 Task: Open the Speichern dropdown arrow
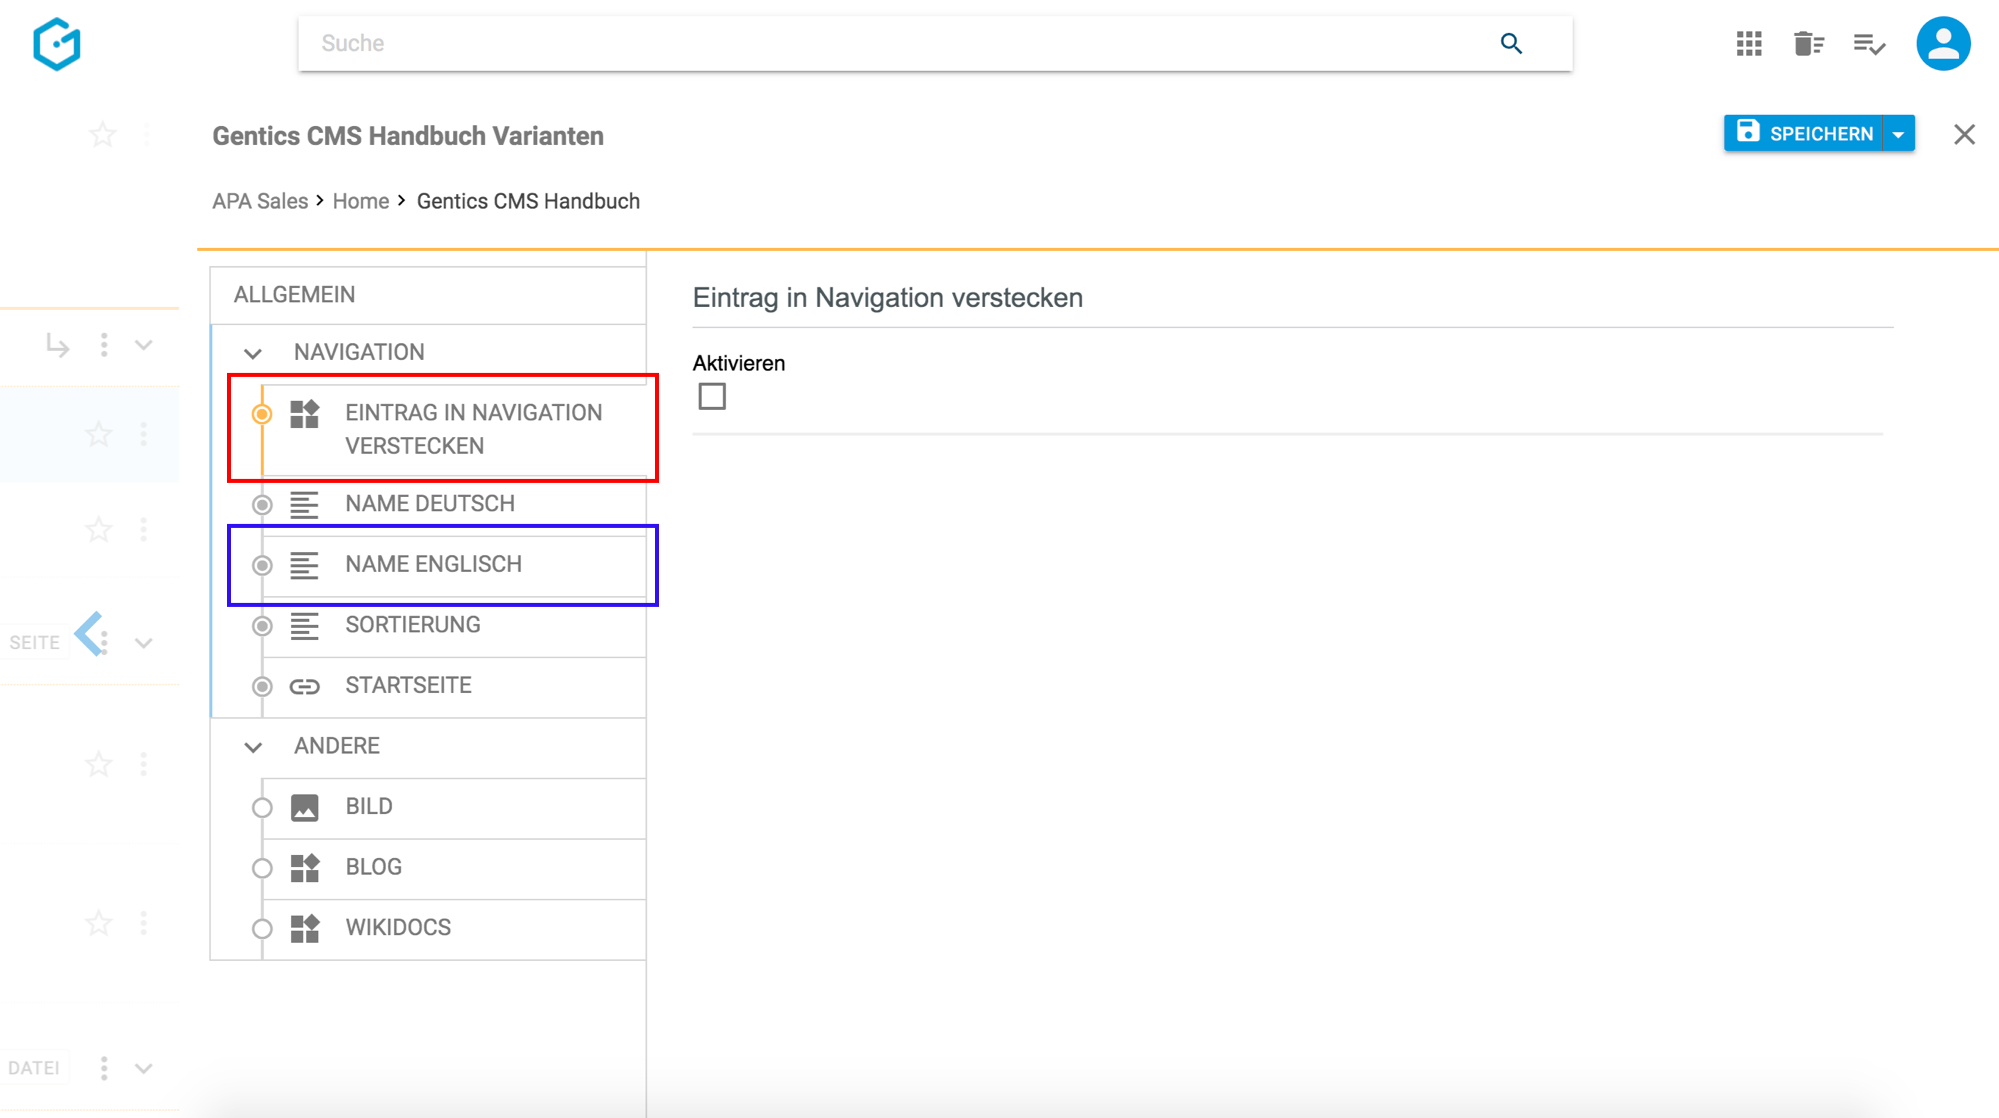click(1899, 133)
